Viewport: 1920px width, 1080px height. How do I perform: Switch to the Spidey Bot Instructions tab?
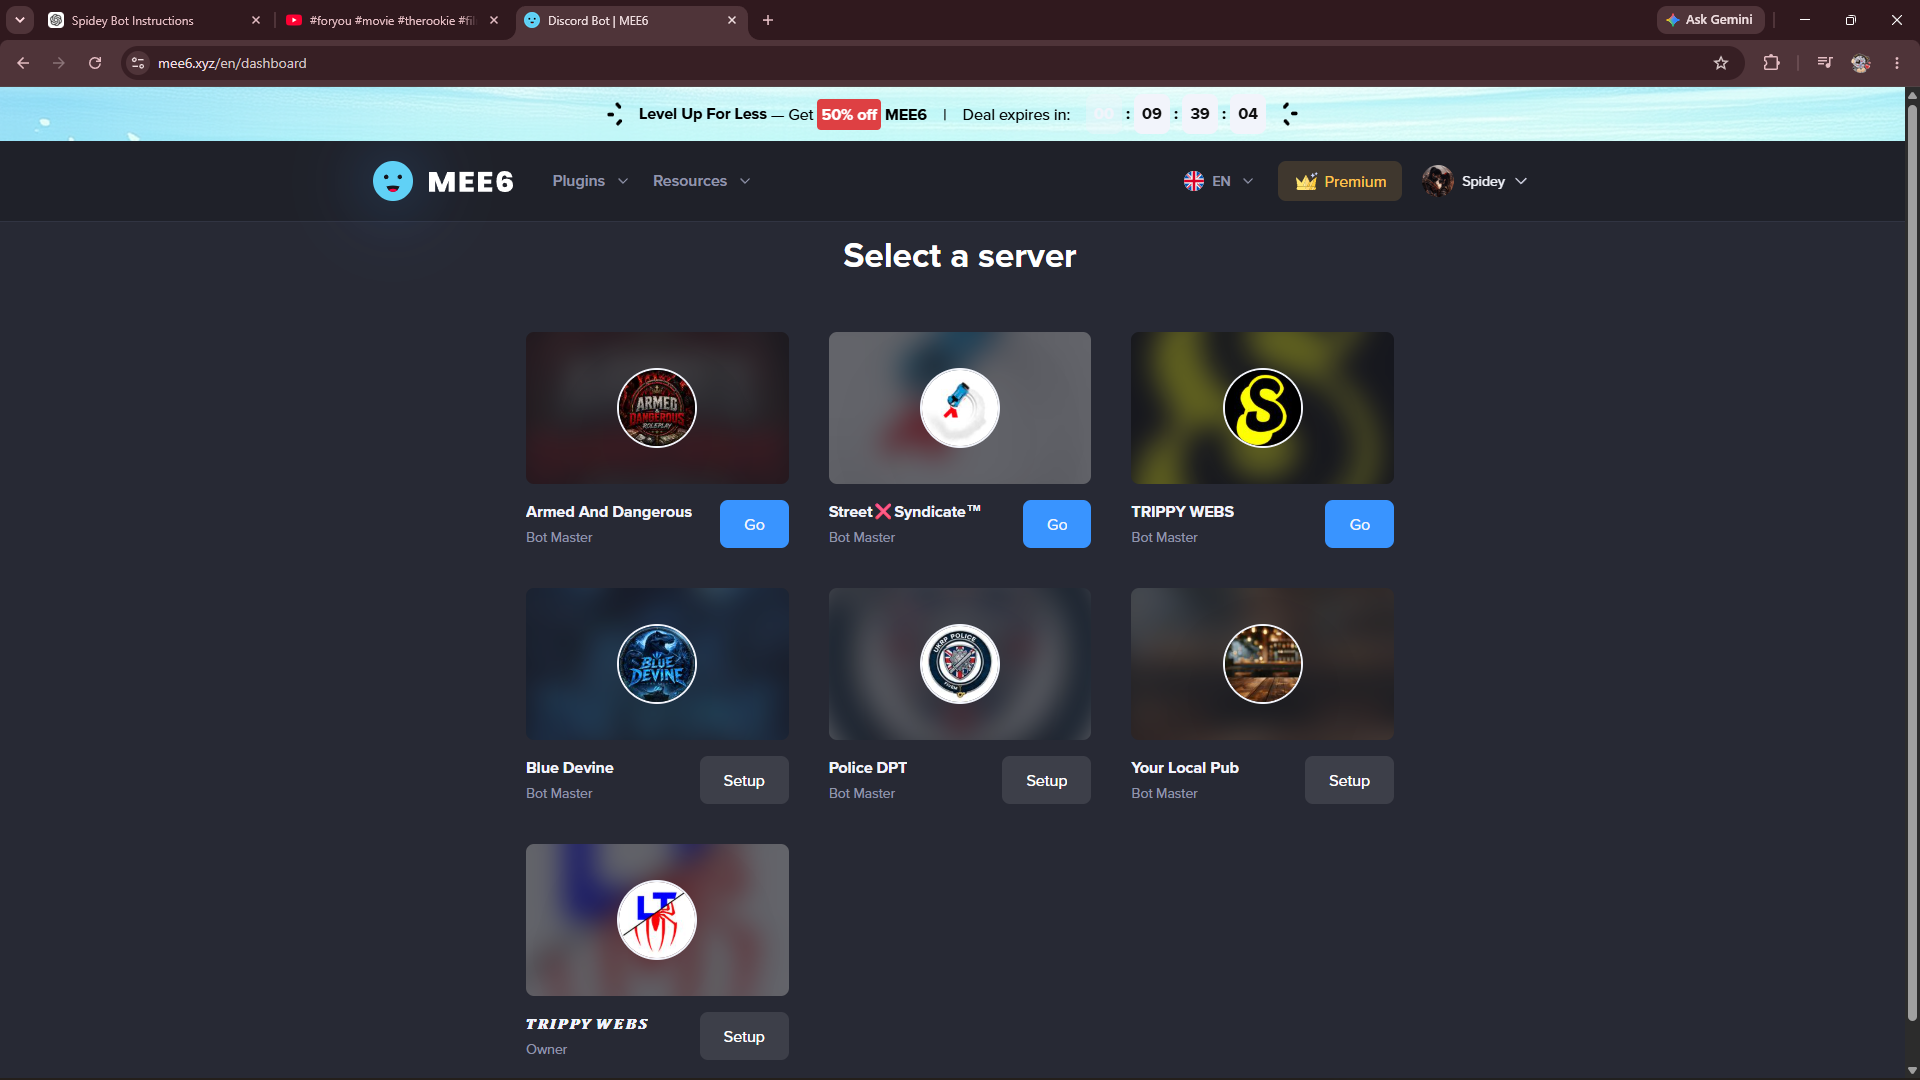(154, 20)
